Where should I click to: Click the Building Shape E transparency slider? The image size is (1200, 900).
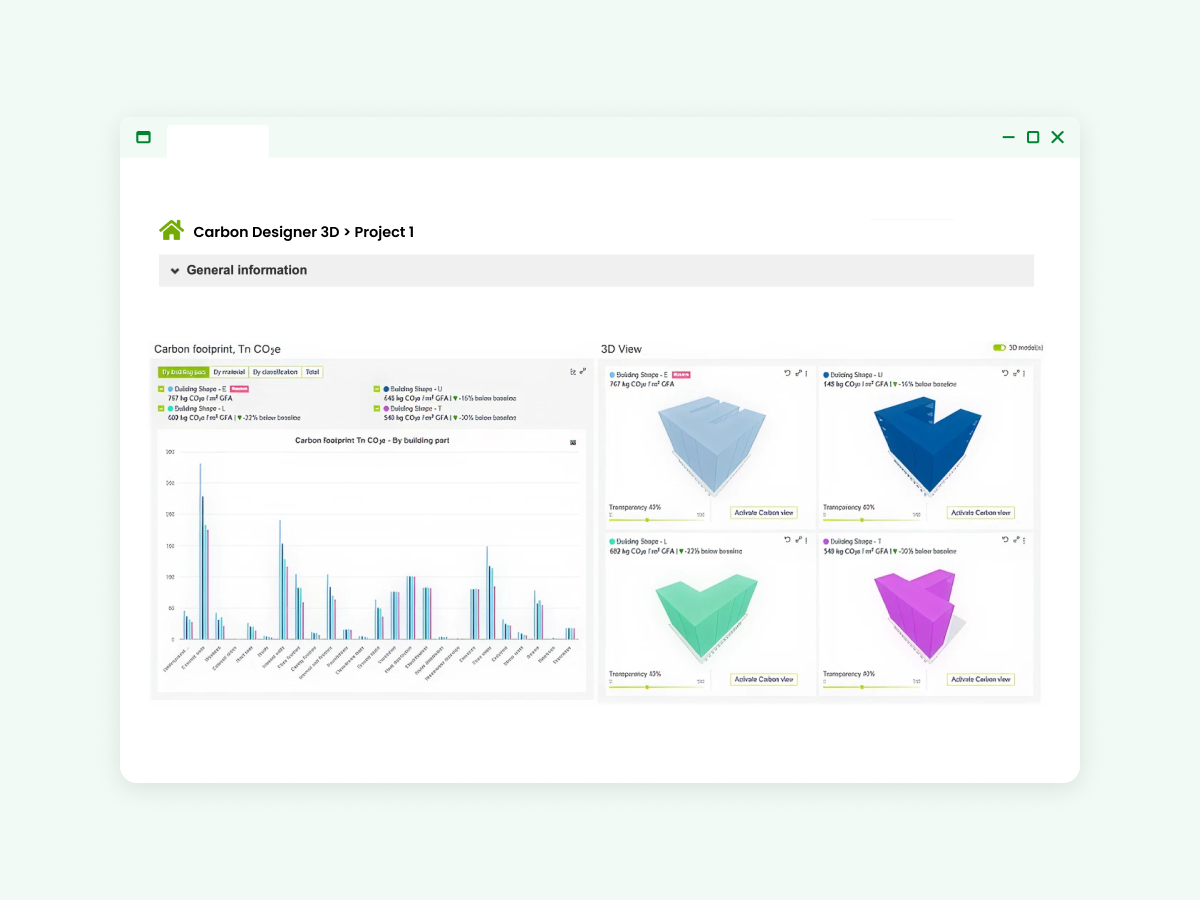pyautogui.click(x=647, y=519)
